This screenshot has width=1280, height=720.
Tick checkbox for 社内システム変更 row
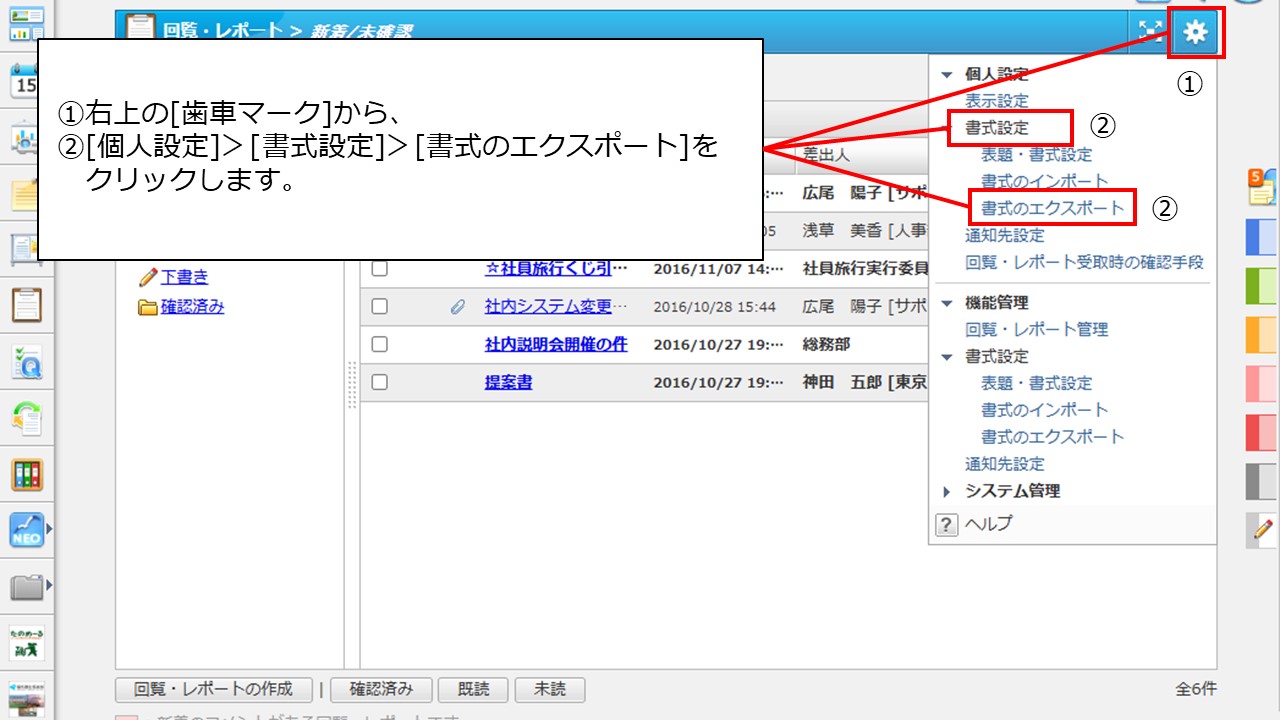(x=379, y=306)
